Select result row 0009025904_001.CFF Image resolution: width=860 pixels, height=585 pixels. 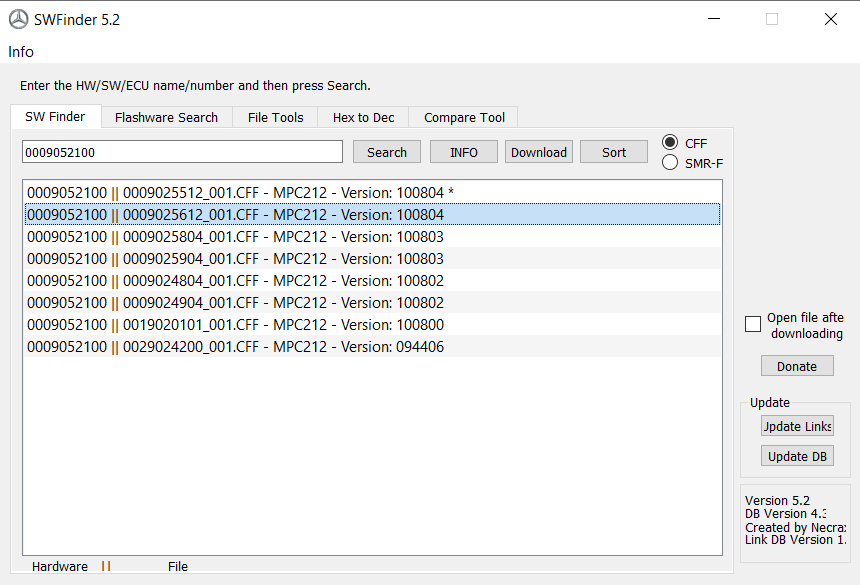click(372, 258)
